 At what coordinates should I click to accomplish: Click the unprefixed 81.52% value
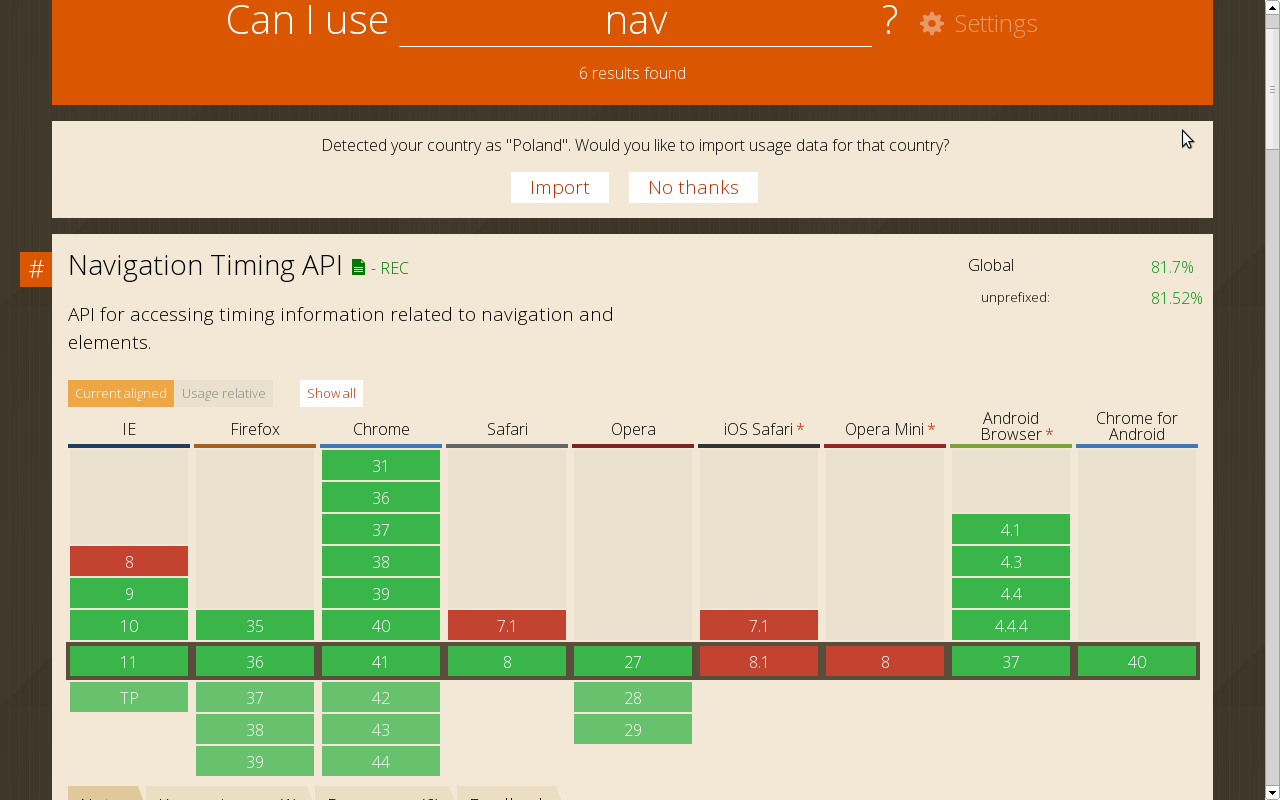pyautogui.click(x=1176, y=298)
